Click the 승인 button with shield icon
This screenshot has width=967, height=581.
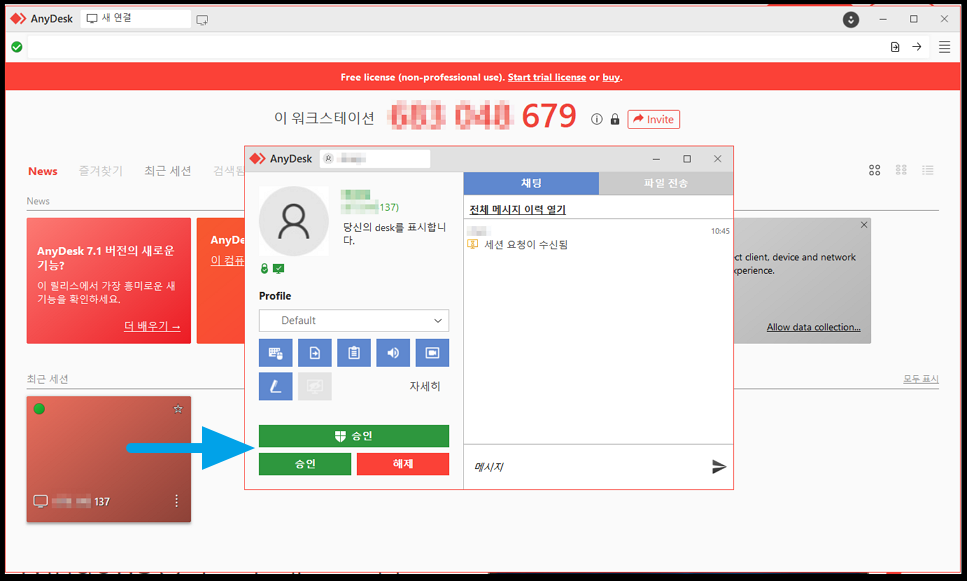(x=354, y=436)
